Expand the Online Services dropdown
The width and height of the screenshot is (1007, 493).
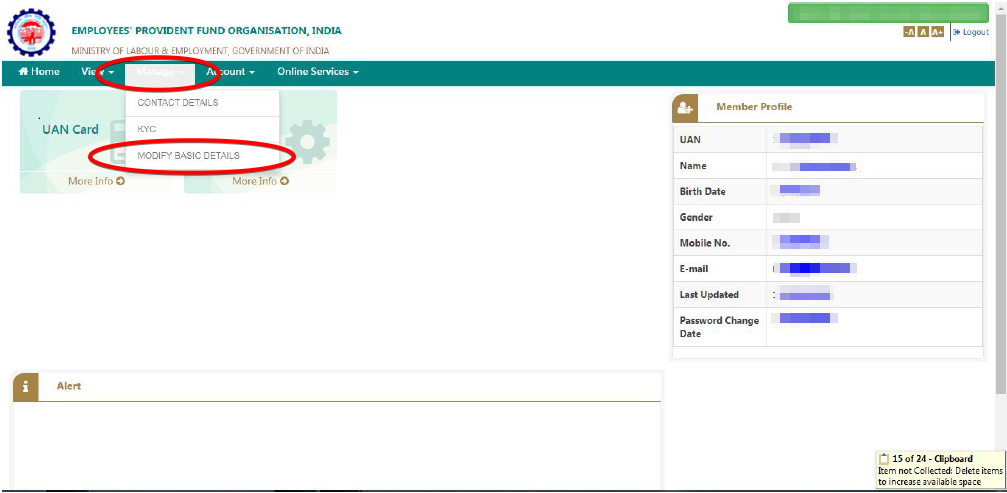(x=318, y=72)
